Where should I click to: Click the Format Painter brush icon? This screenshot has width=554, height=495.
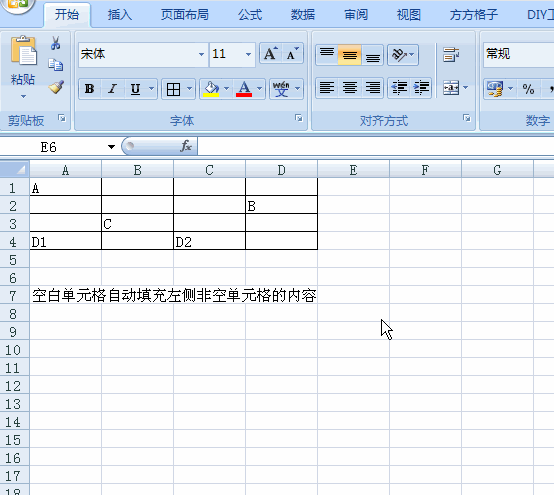click(x=56, y=87)
